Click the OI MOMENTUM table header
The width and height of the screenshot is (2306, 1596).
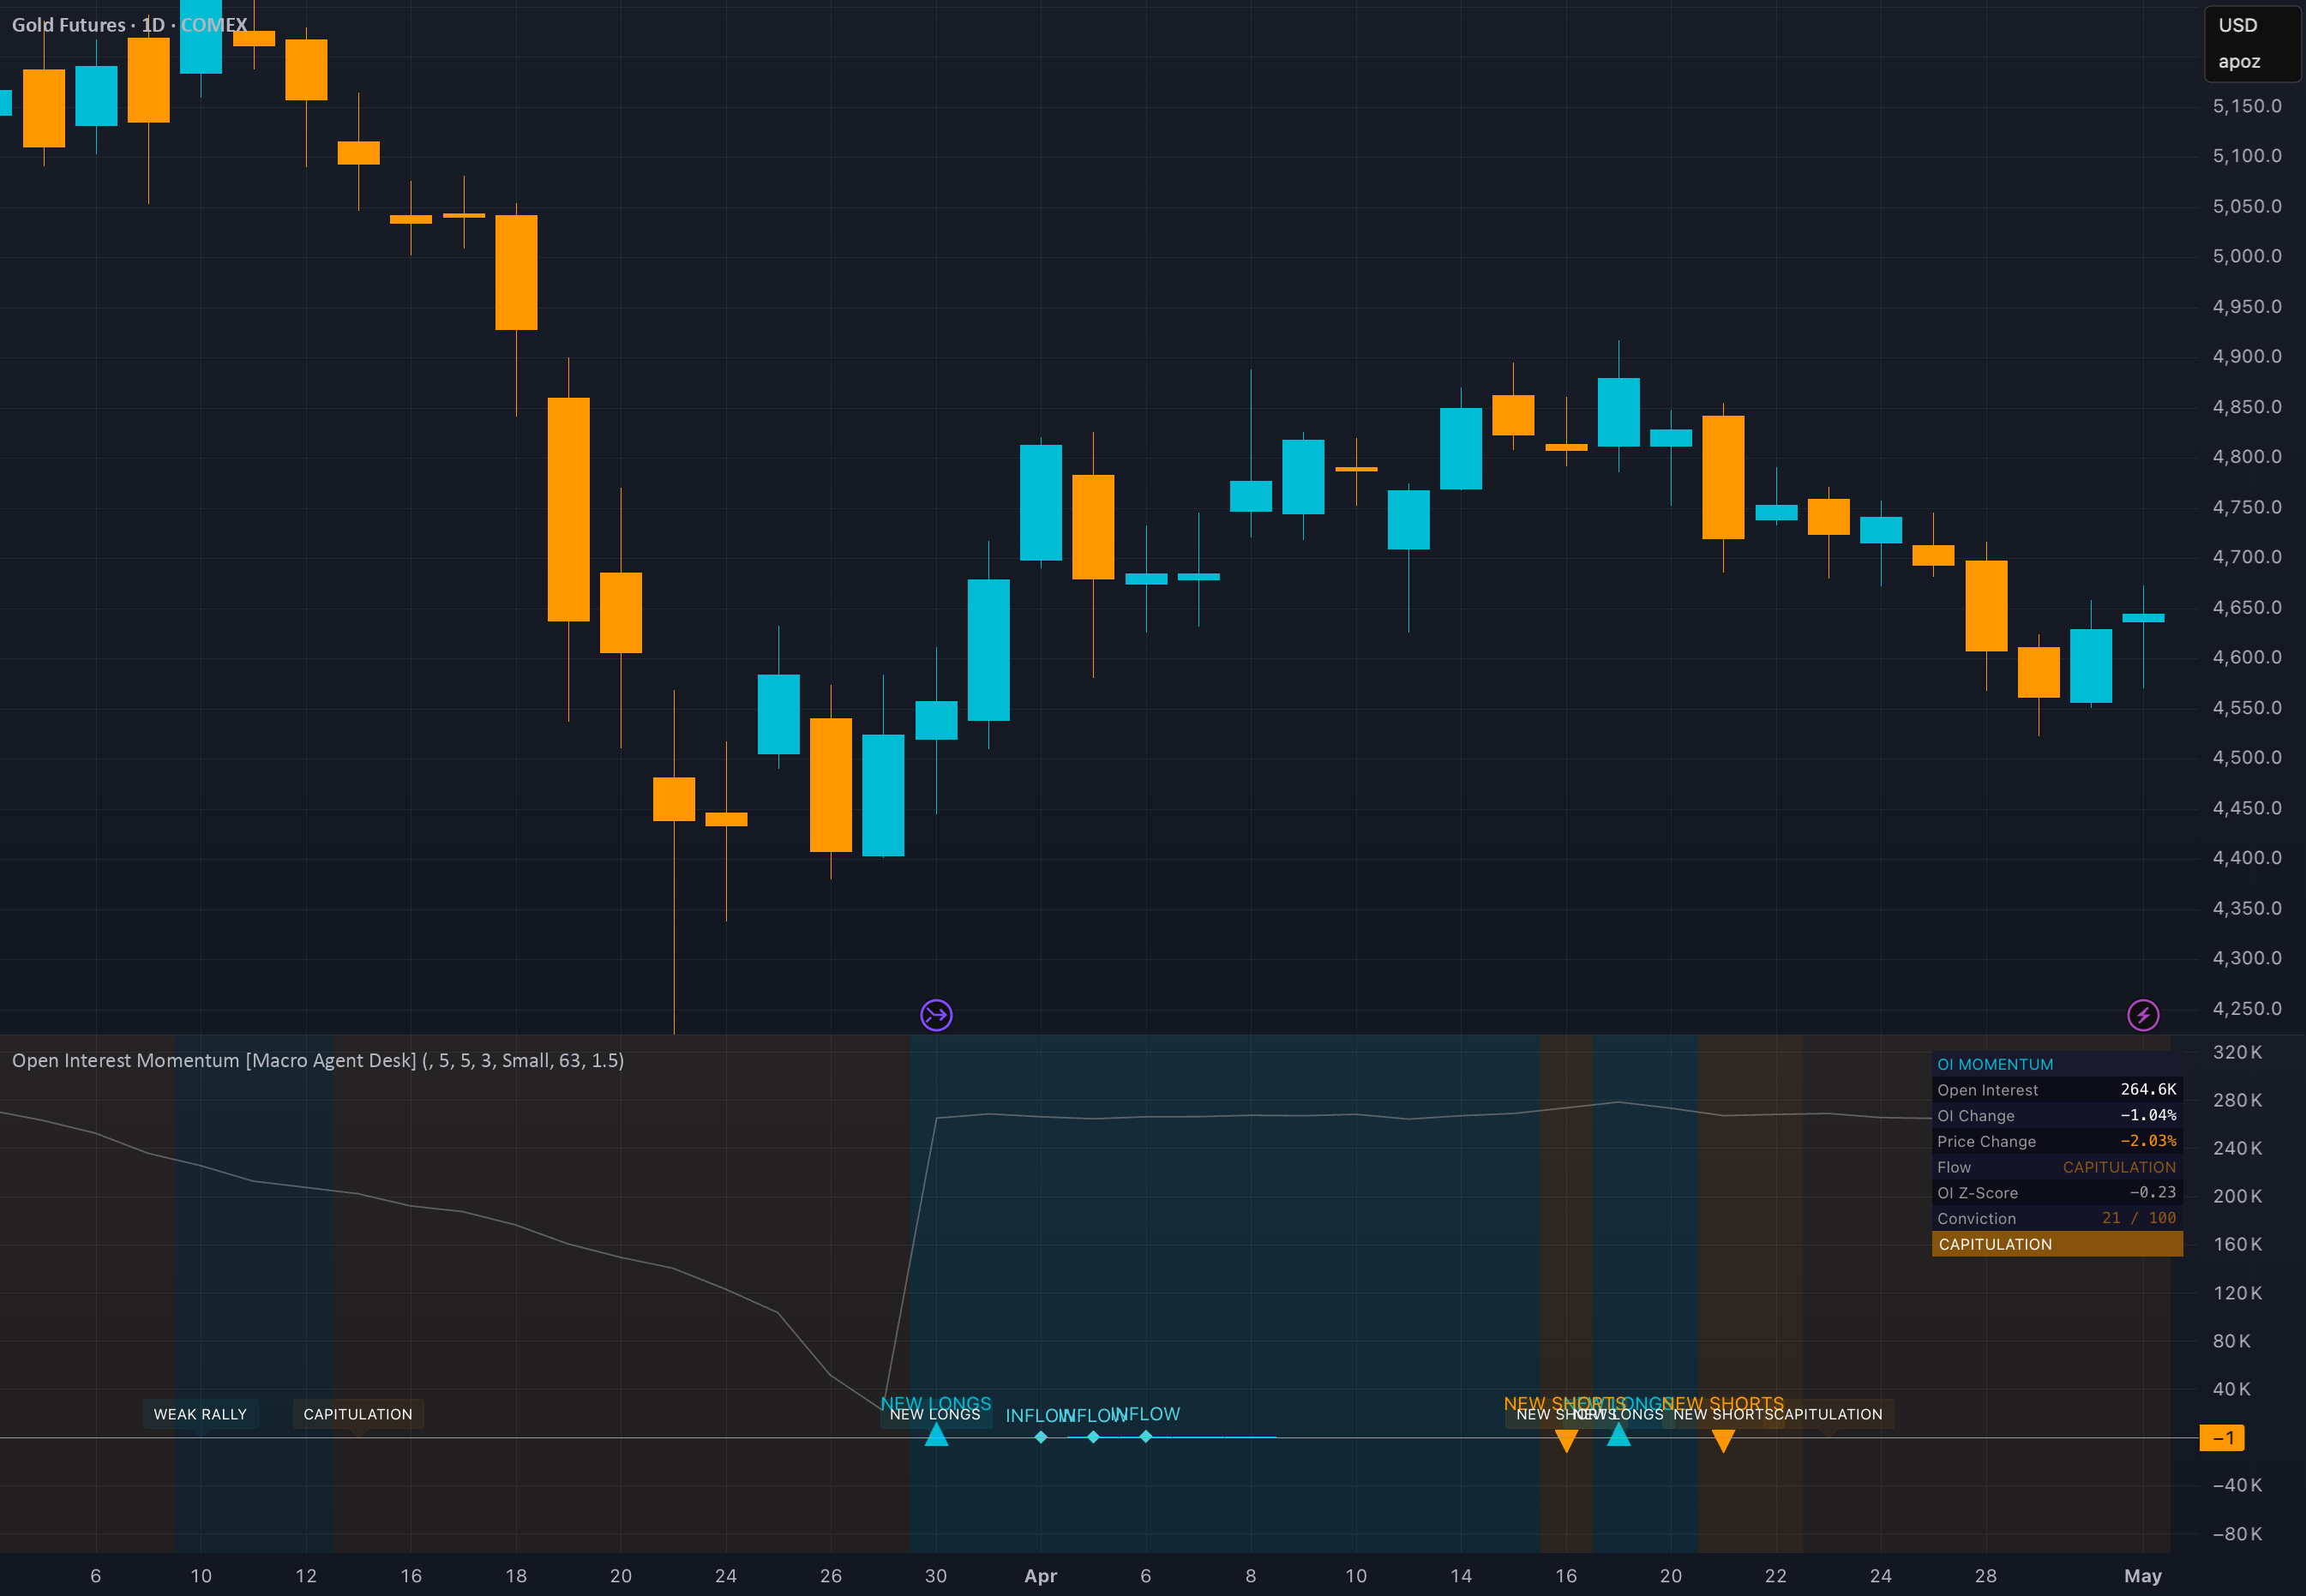point(1995,1064)
